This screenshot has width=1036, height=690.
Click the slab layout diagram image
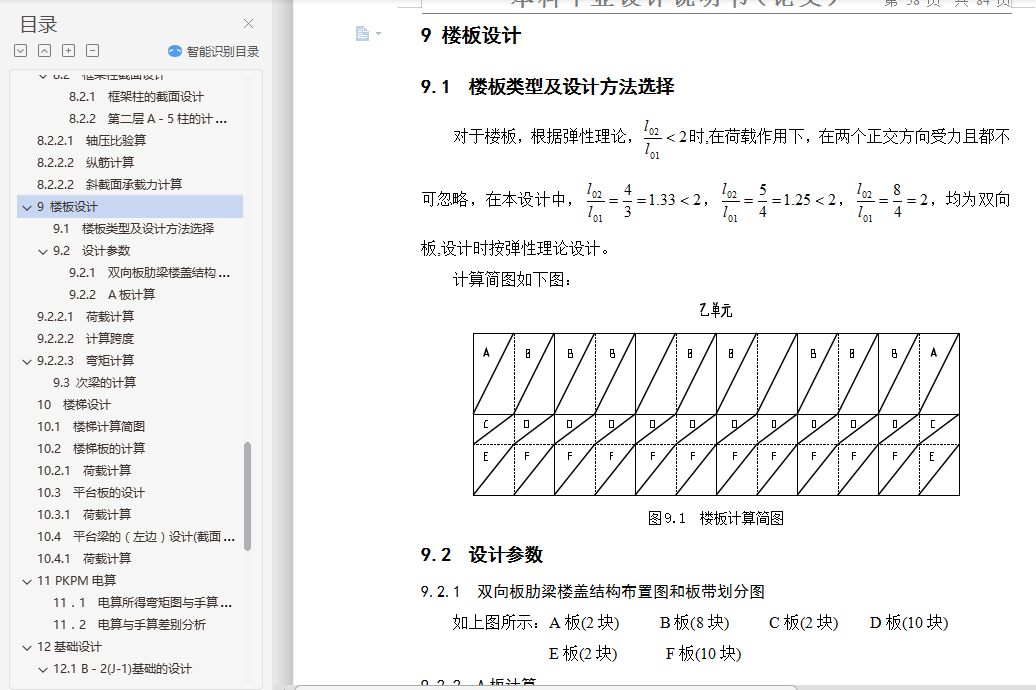point(716,414)
